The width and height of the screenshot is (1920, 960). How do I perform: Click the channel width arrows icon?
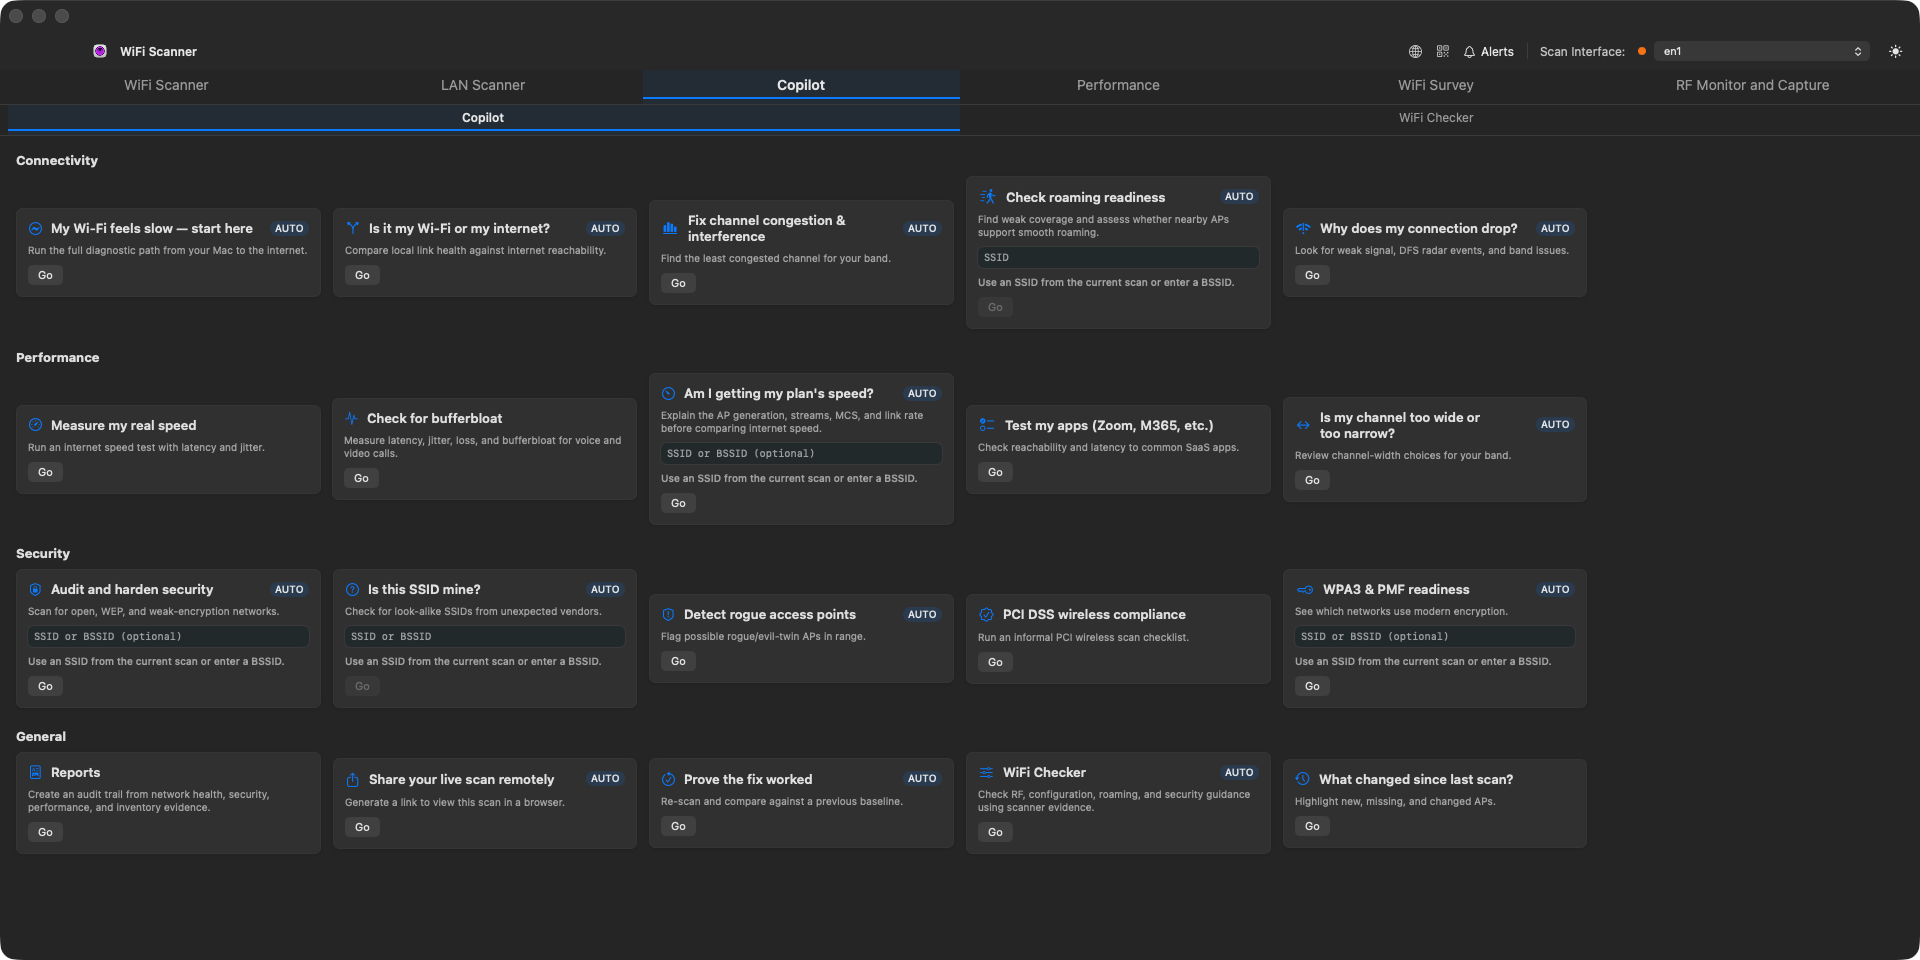1303,425
